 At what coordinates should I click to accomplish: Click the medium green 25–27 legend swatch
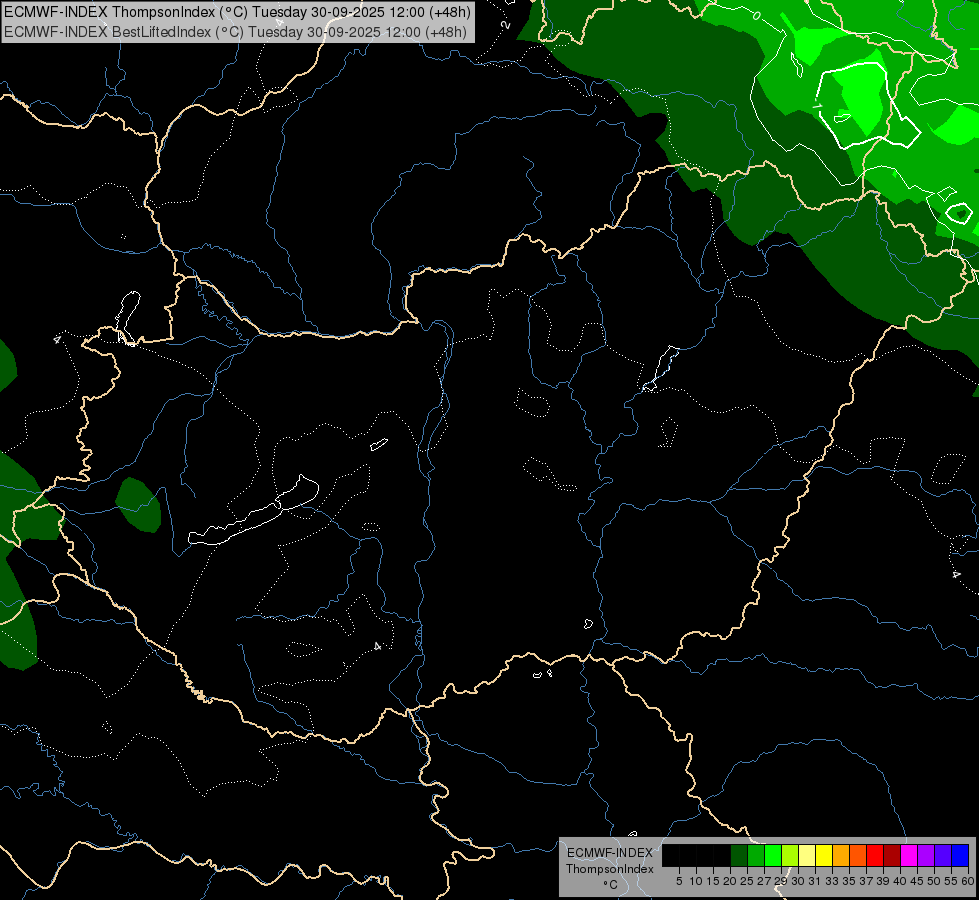click(x=756, y=855)
